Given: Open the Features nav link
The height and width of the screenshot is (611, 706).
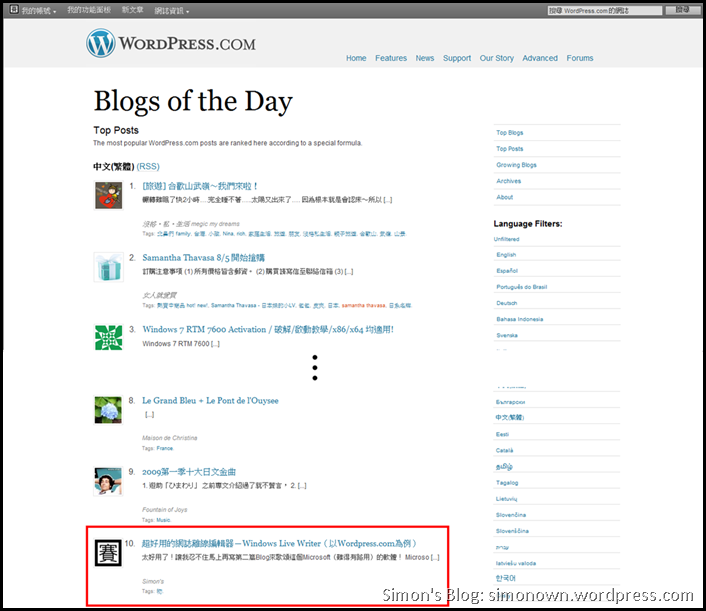Looking at the screenshot, I should (391, 58).
